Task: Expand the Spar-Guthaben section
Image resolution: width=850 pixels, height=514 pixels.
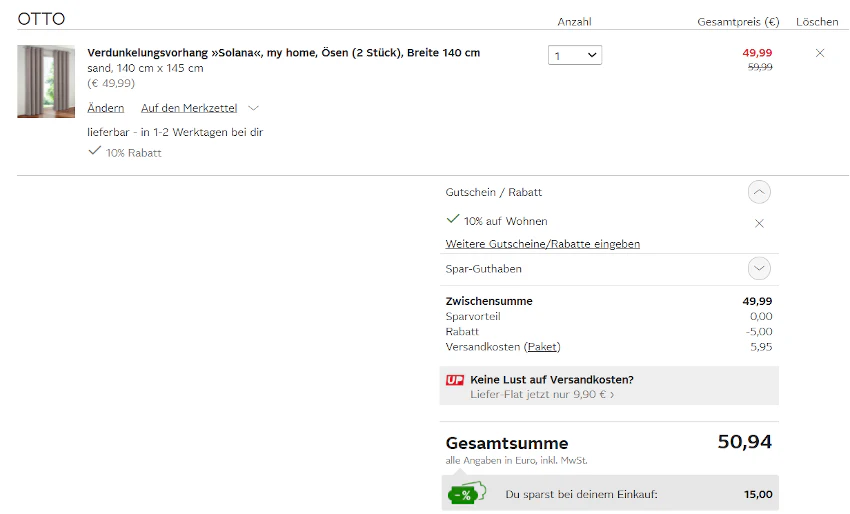Action: [759, 268]
